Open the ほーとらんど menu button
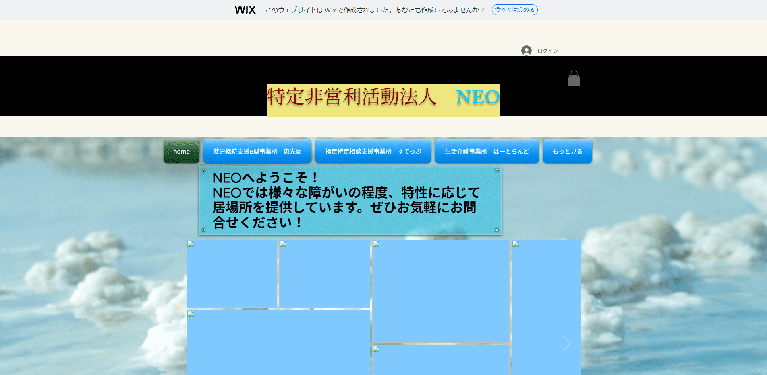Viewport: 767px width, 375px height. click(x=487, y=152)
